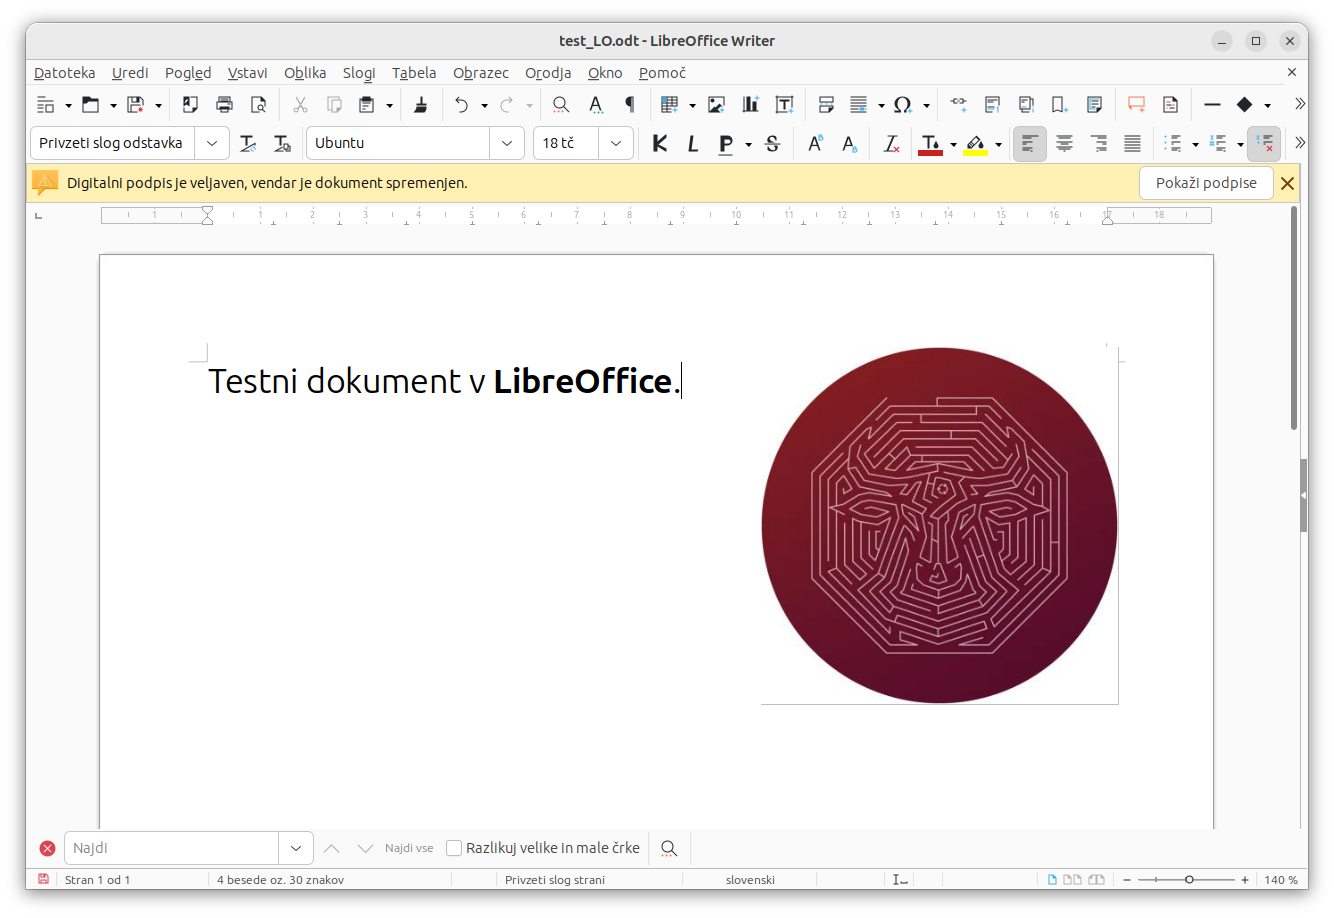Insert special character Omega icon
Image resolution: width=1334 pixels, height=918 pixels.
(x=903, y=104)
